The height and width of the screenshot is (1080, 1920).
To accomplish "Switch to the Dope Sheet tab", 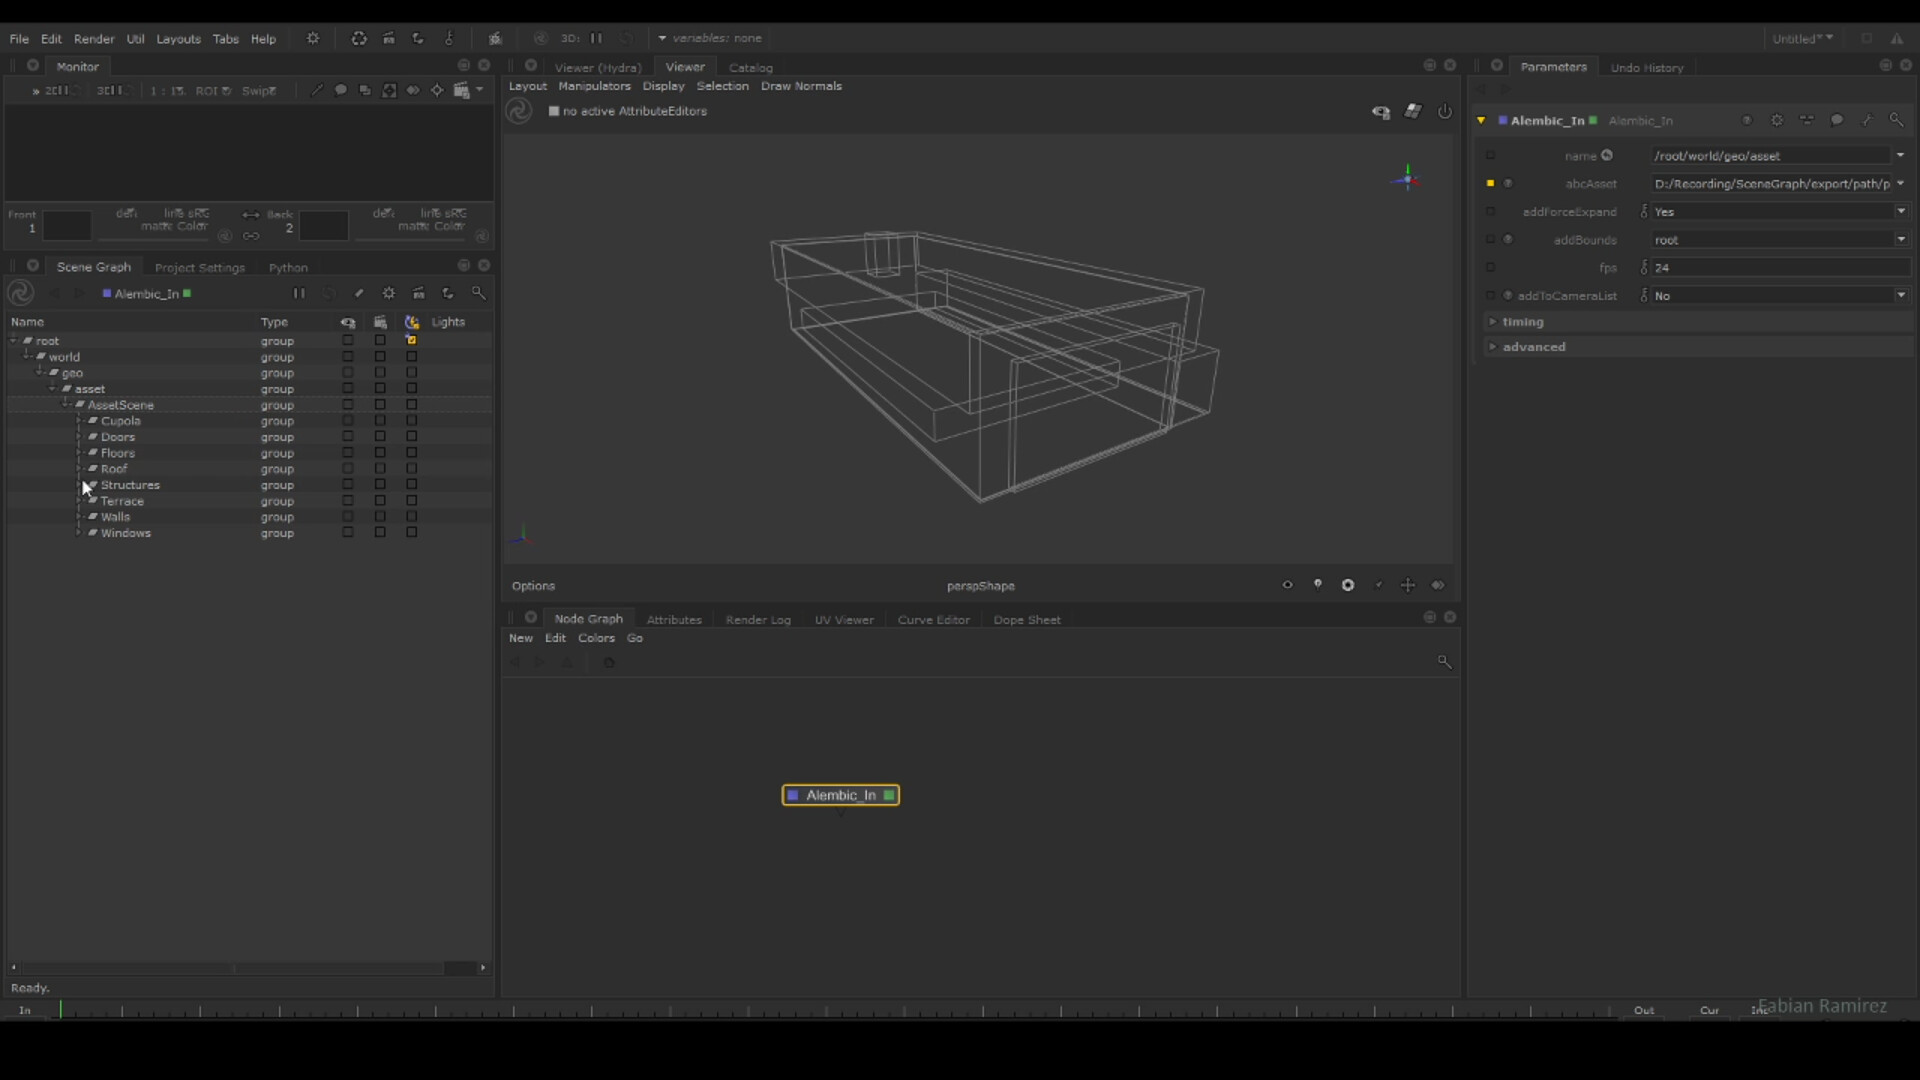I will point(1027,619).
